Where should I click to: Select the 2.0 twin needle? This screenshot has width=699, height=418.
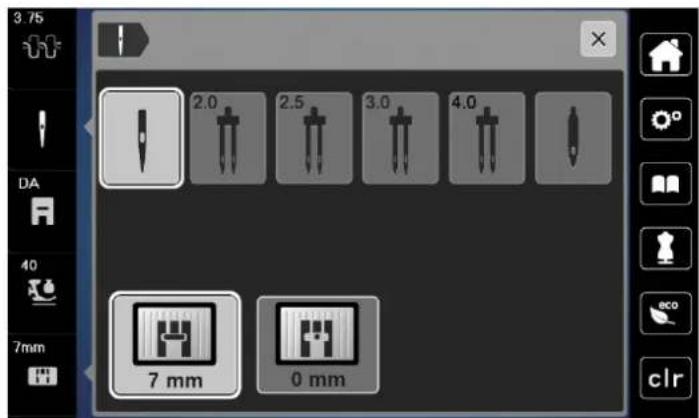coord(228,138)
